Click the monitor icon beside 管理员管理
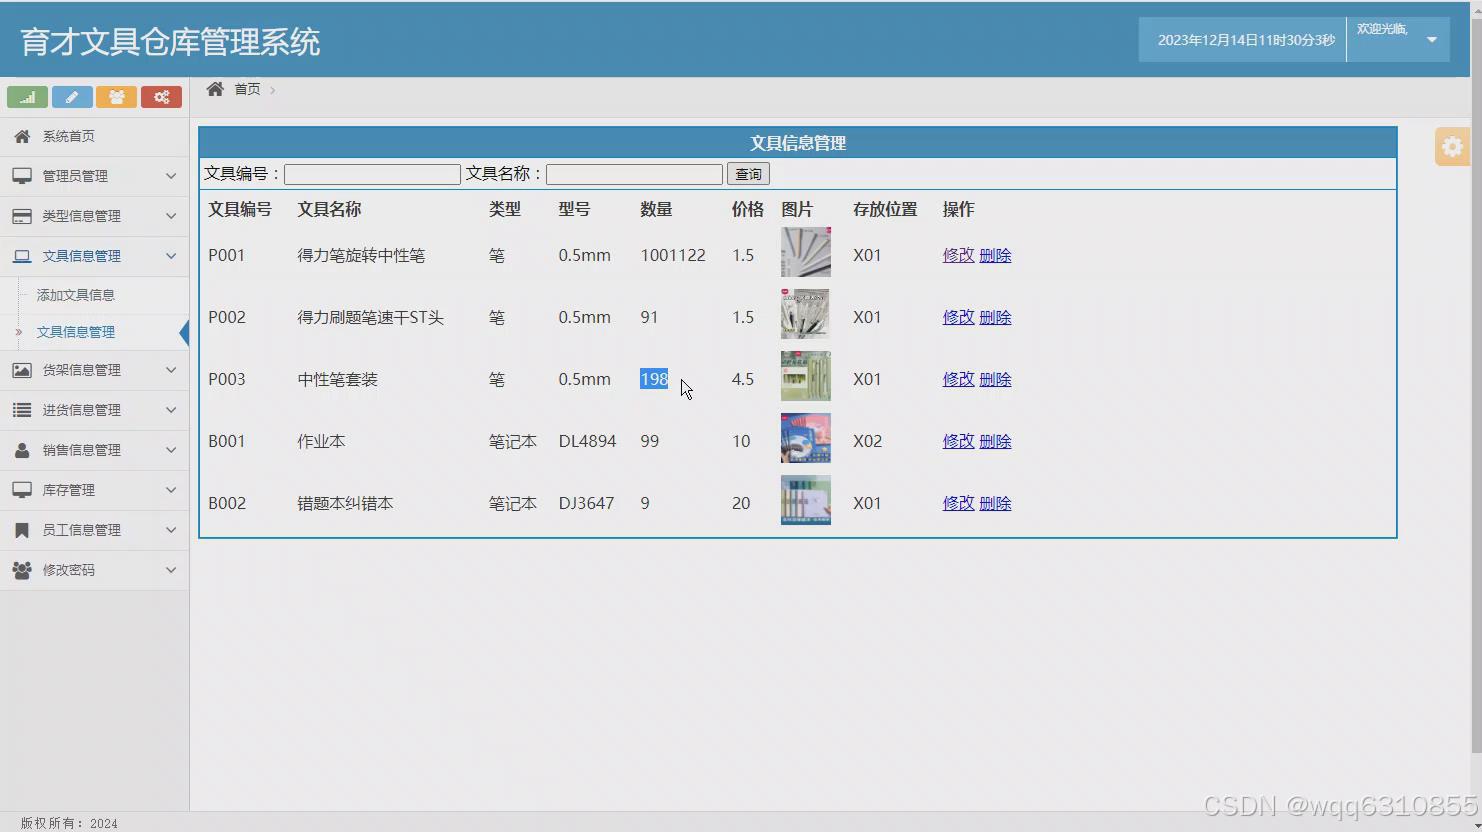 point(22,175)
